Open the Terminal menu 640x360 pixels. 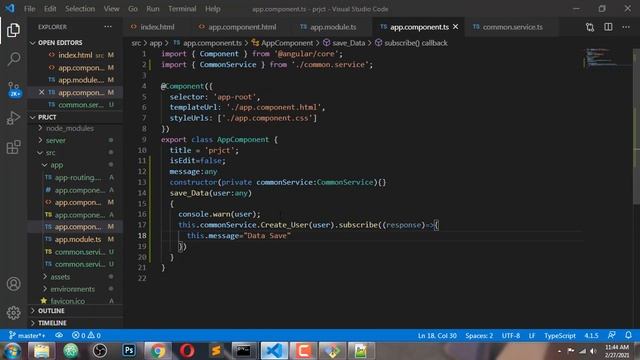[182, 9]
